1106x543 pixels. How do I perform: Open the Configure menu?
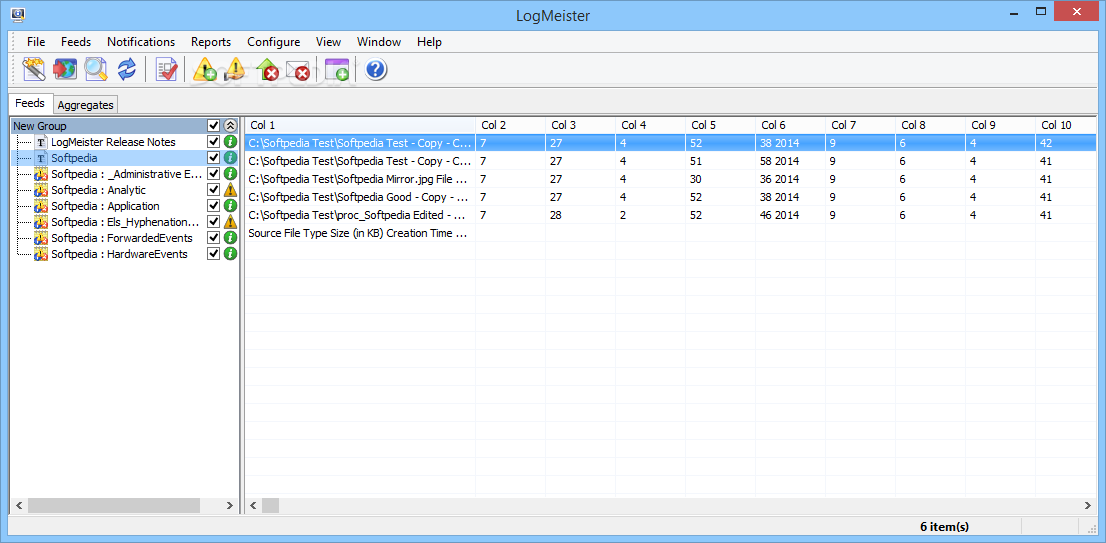[274, 42]
